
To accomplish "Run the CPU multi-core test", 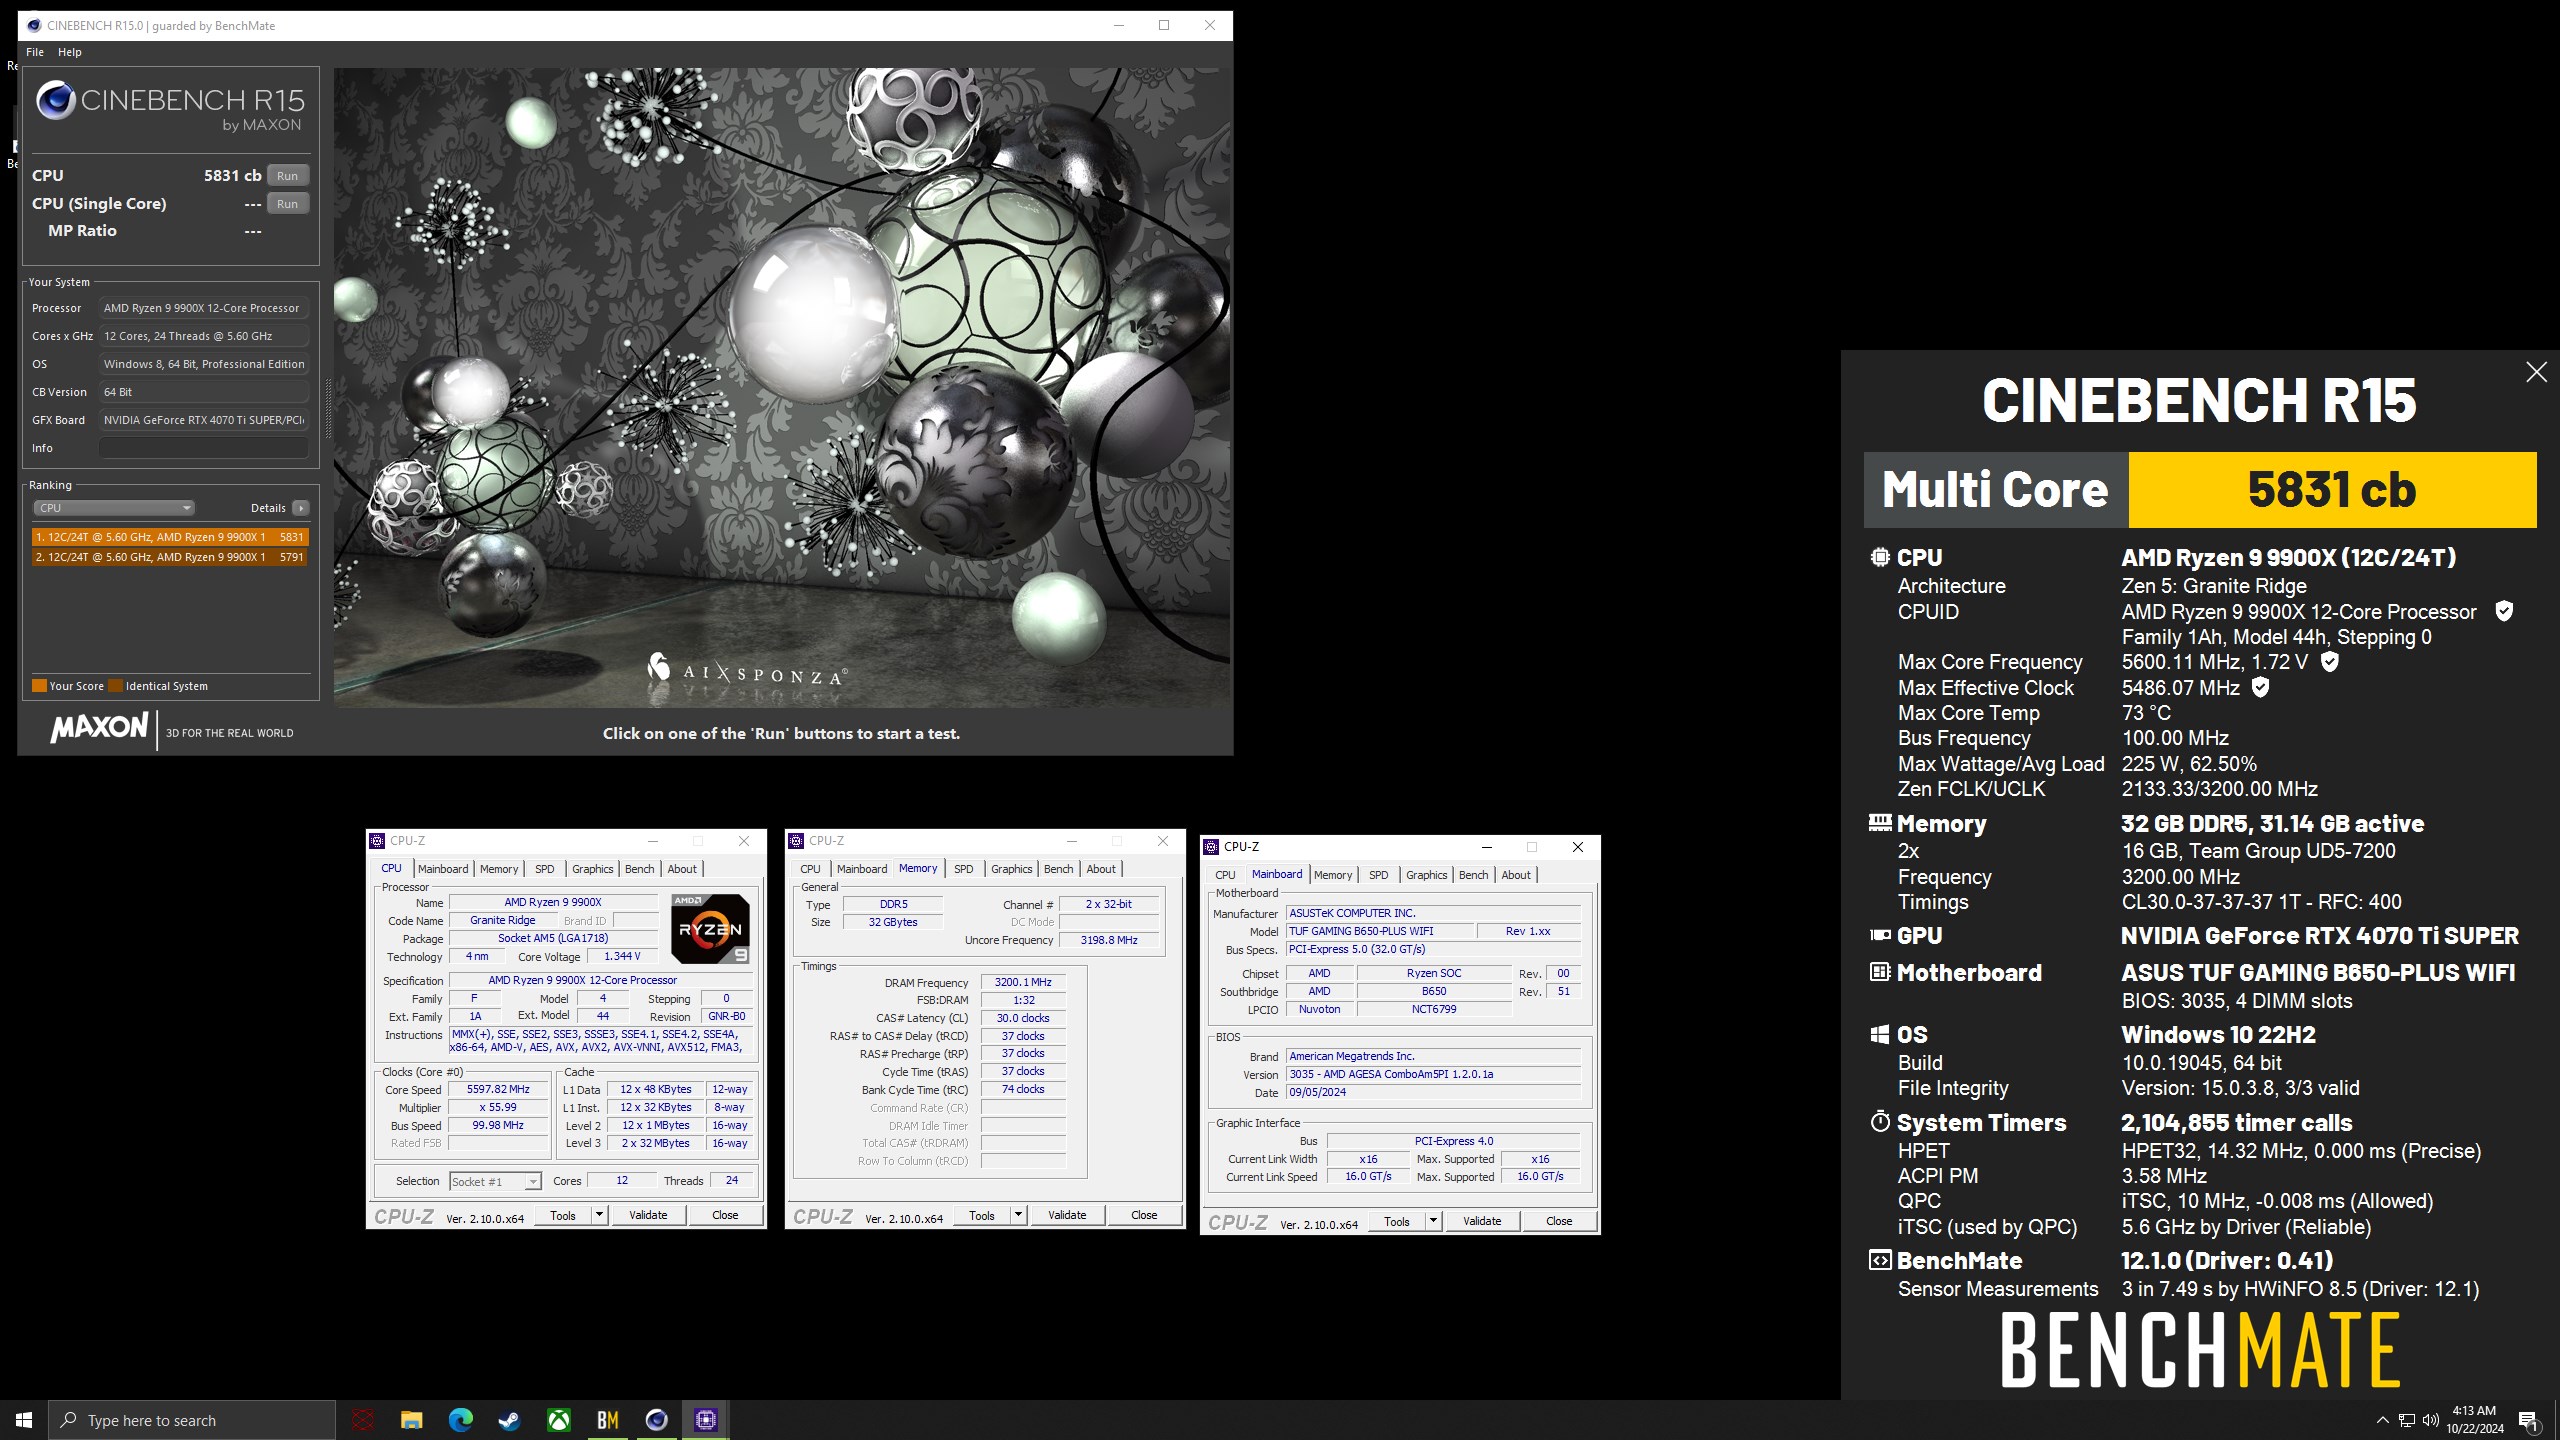I will point(288,176).
